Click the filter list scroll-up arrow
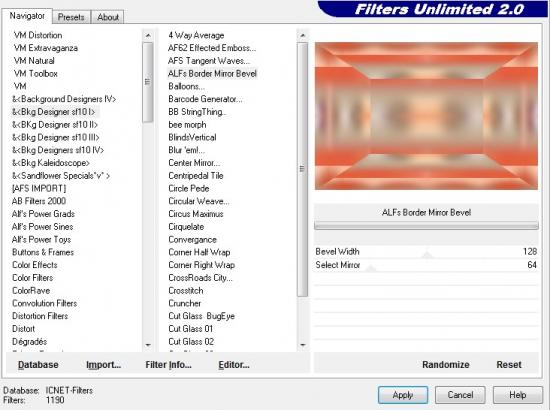The width and height of the screenshot is (550, 410). (303, 35)
